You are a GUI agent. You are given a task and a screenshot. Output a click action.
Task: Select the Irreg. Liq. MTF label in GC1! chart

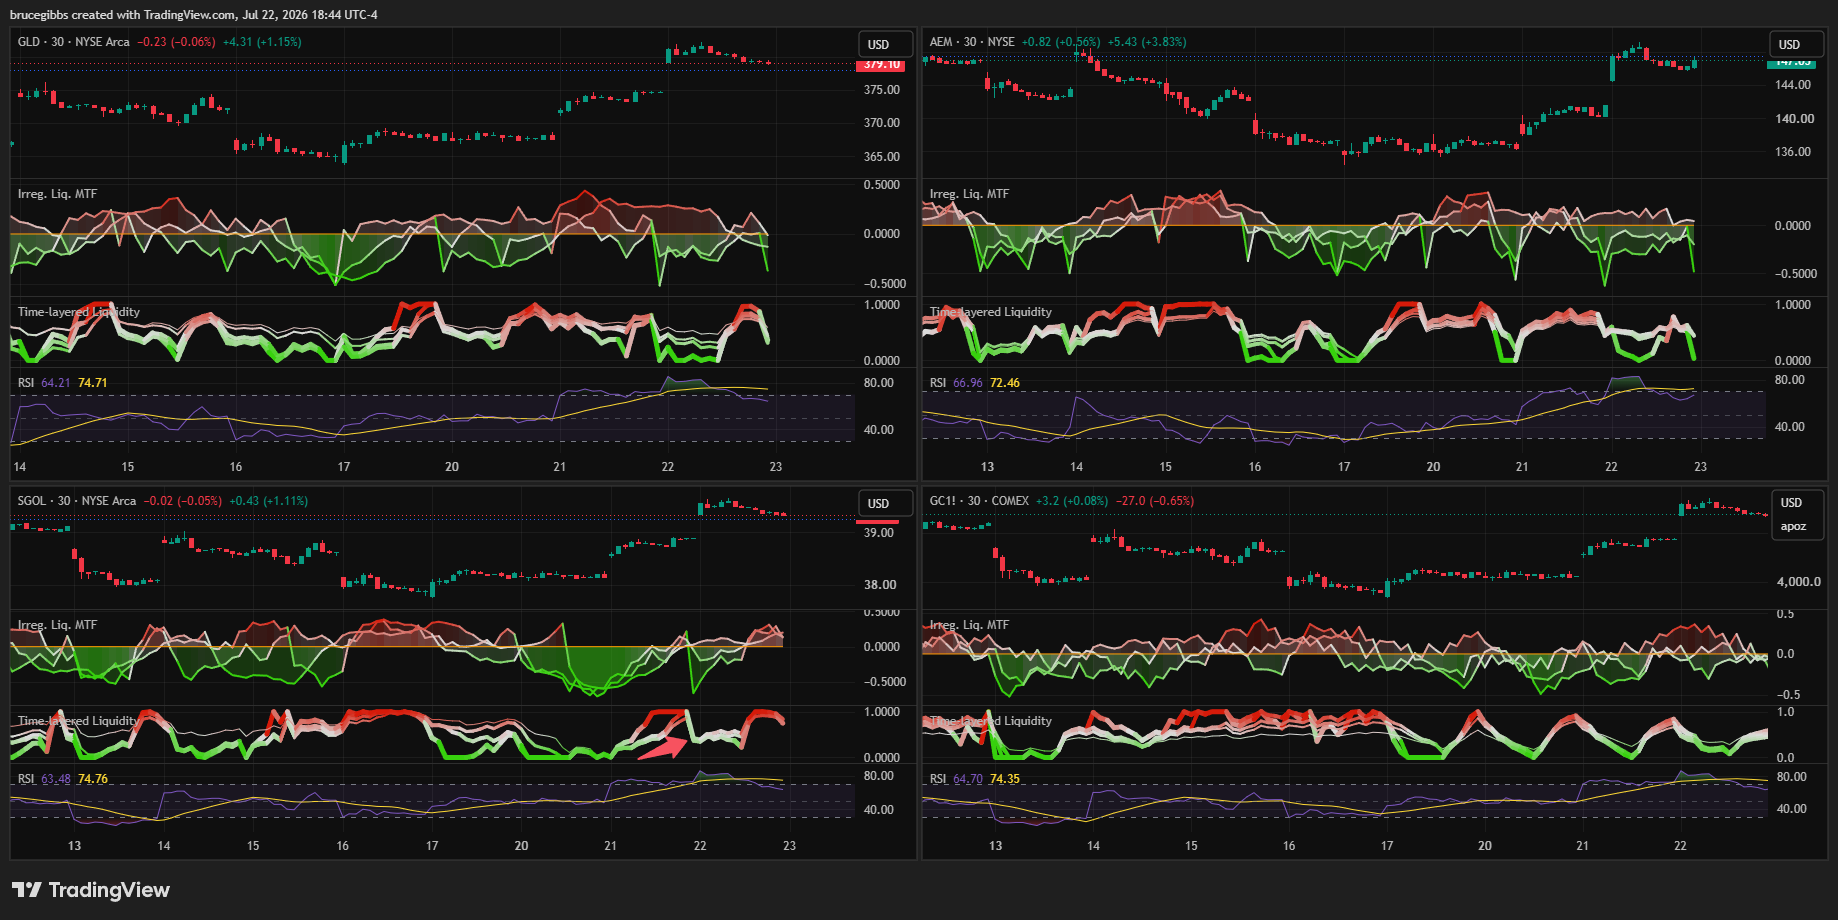tap(969, 625)
